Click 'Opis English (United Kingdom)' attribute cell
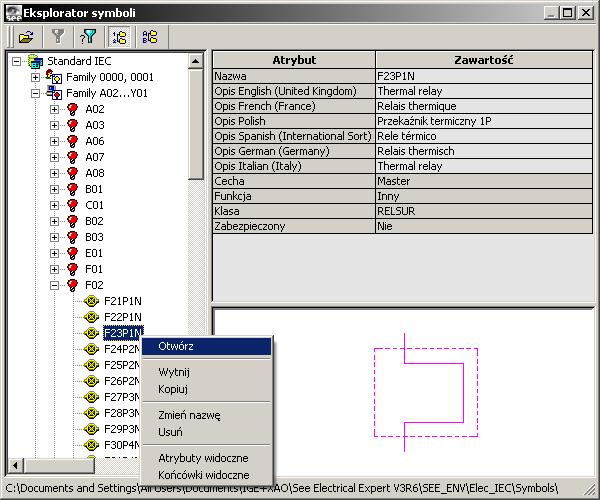 294,91
